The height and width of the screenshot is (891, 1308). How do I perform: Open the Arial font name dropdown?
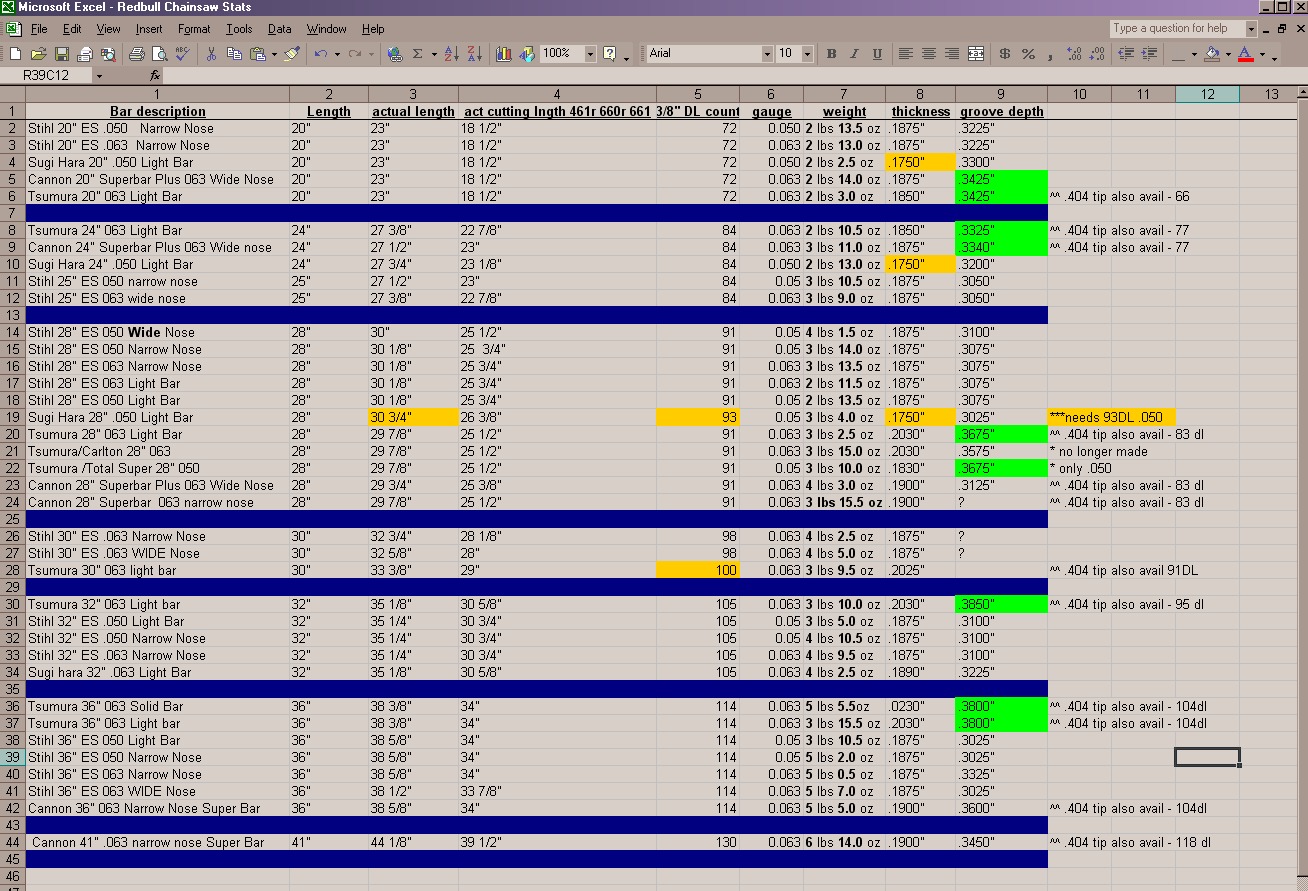[x=767, y=54]
